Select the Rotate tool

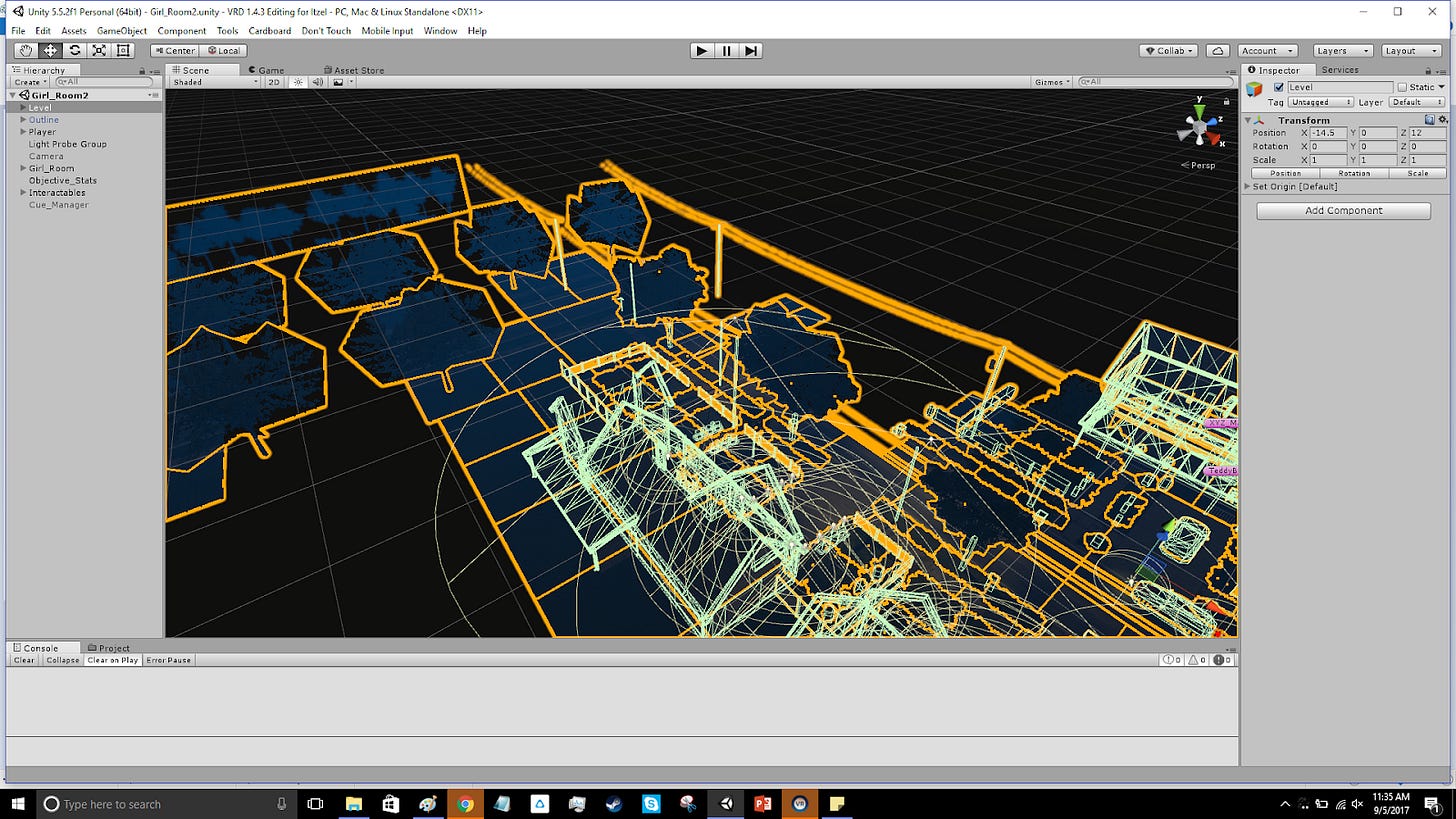coord(74,51)
